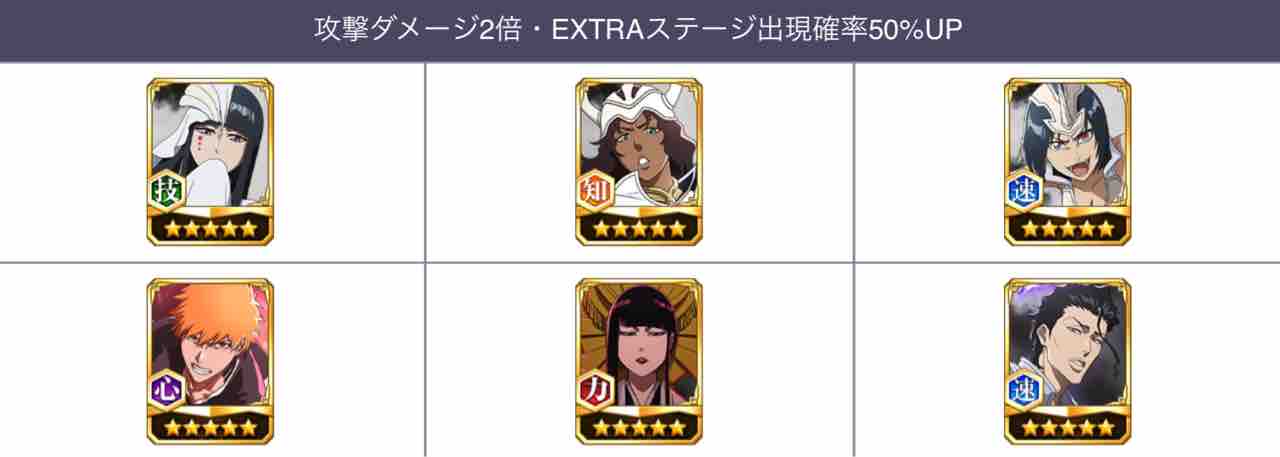Click the red 力 attribute badge
This screenshot has width=1280, height=457.
pos(594,389)
